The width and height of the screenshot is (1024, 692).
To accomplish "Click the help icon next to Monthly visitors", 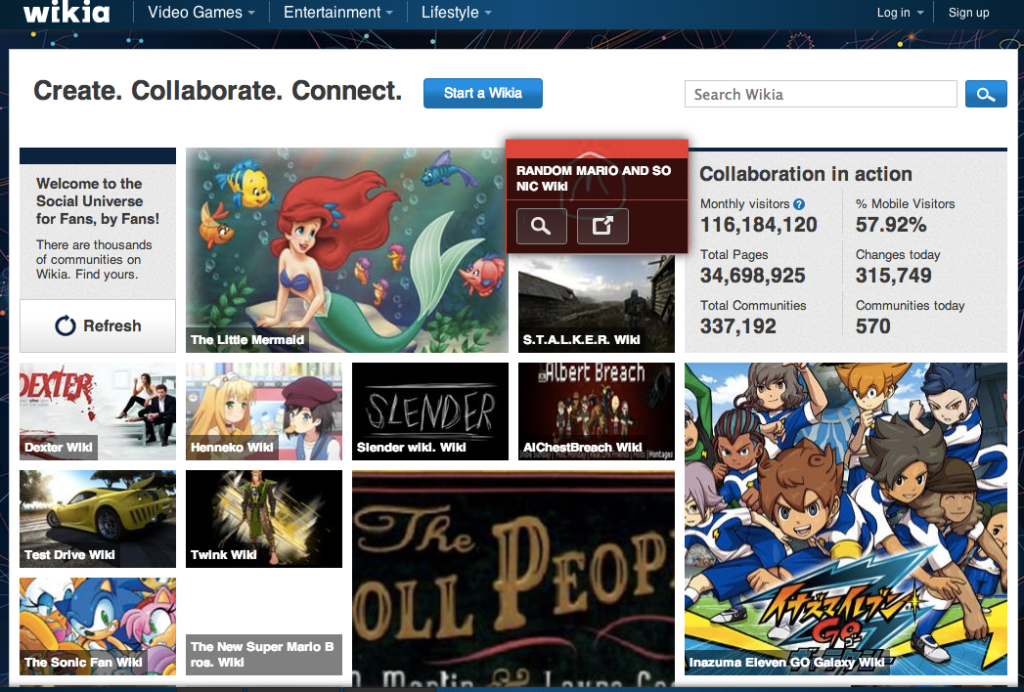I will [799, 204].
